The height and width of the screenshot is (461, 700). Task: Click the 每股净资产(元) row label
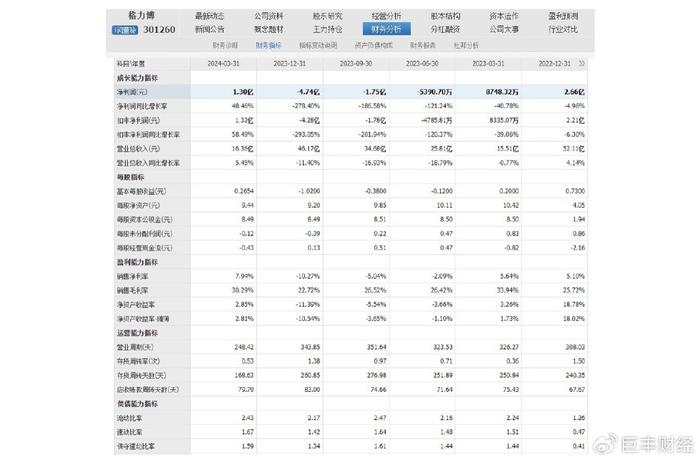138,205
